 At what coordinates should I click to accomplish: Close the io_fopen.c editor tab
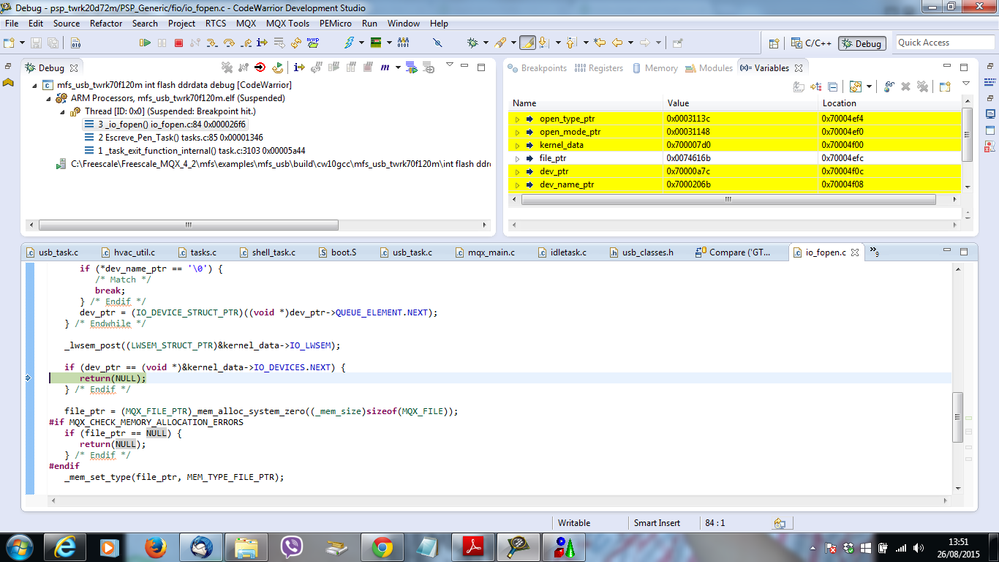click(855, 253)
